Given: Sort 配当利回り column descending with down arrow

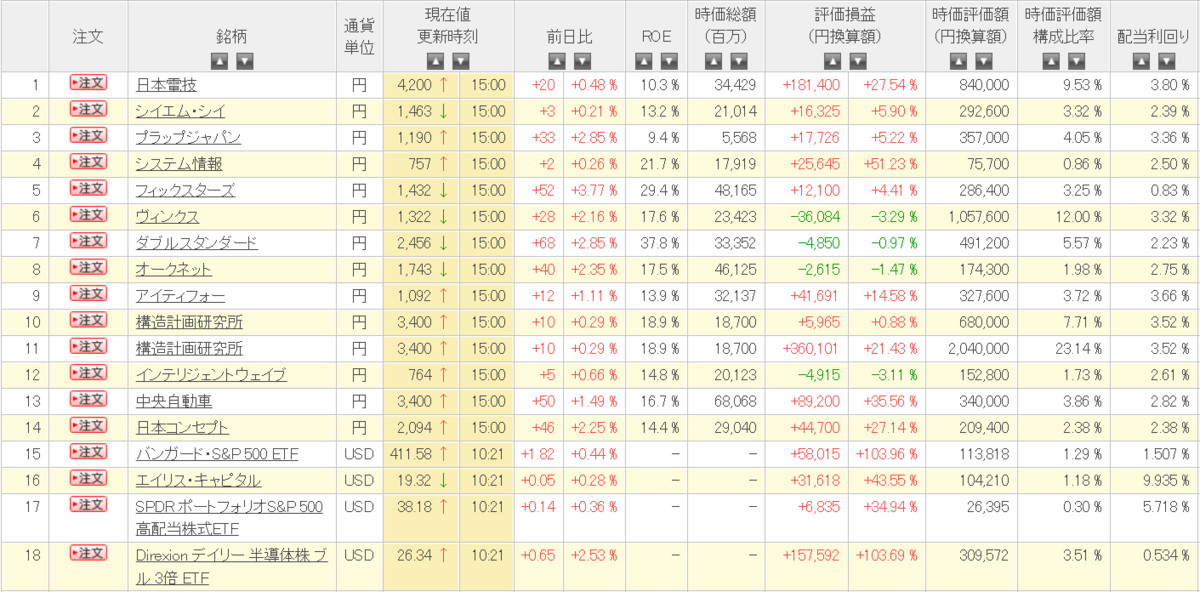Looking at the screenshot, I should [1166, 61].
